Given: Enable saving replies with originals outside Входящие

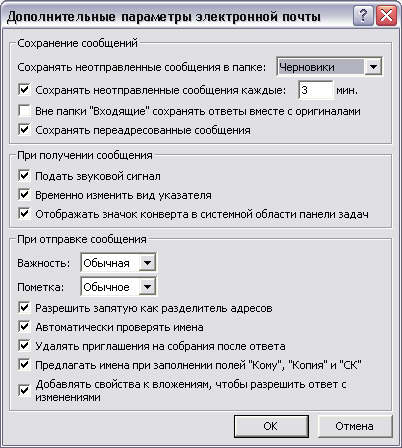Looking at the screenshot, I should pos(24,111).
